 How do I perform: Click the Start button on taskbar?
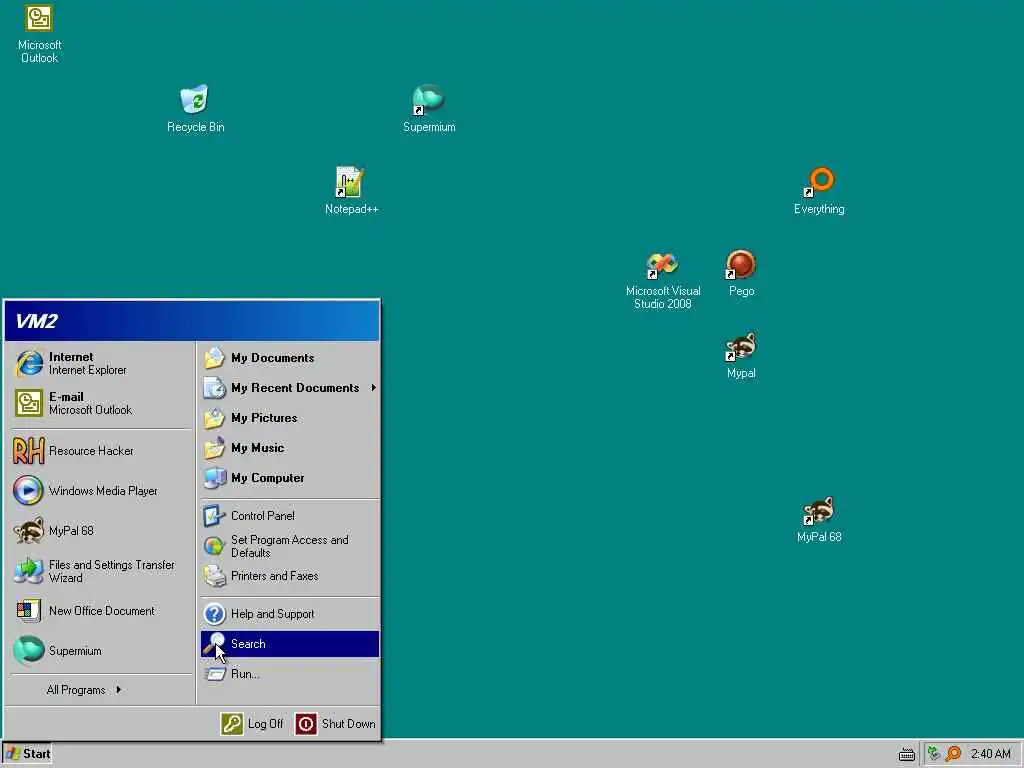27,754
